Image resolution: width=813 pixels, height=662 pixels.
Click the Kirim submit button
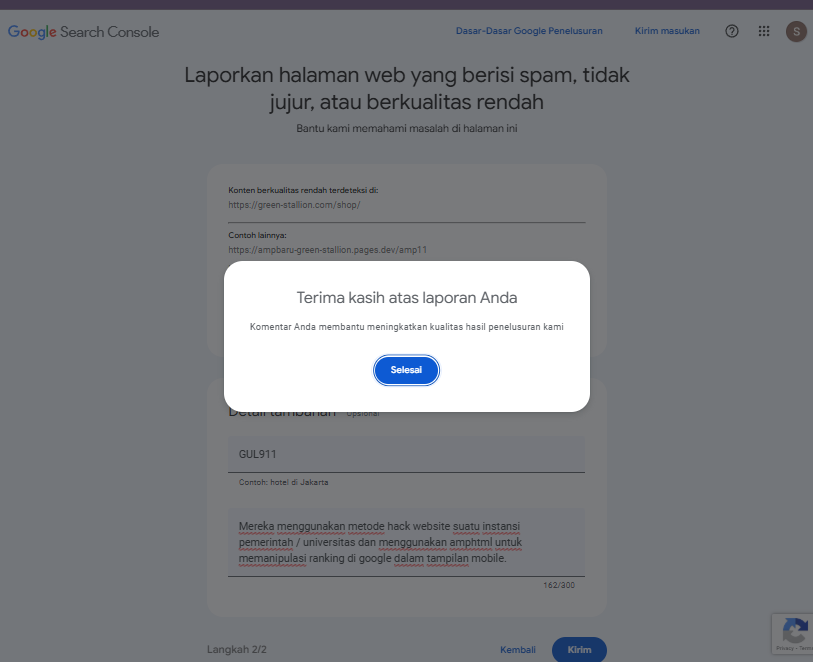(x=579, y=650)
